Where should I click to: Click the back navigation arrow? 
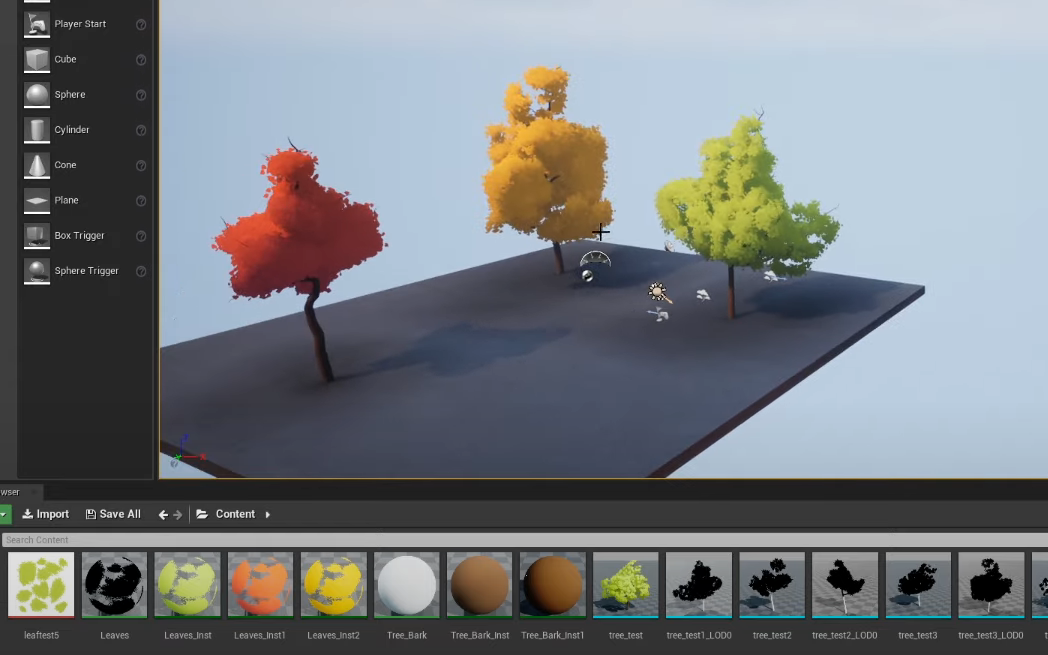click(162, 514)
